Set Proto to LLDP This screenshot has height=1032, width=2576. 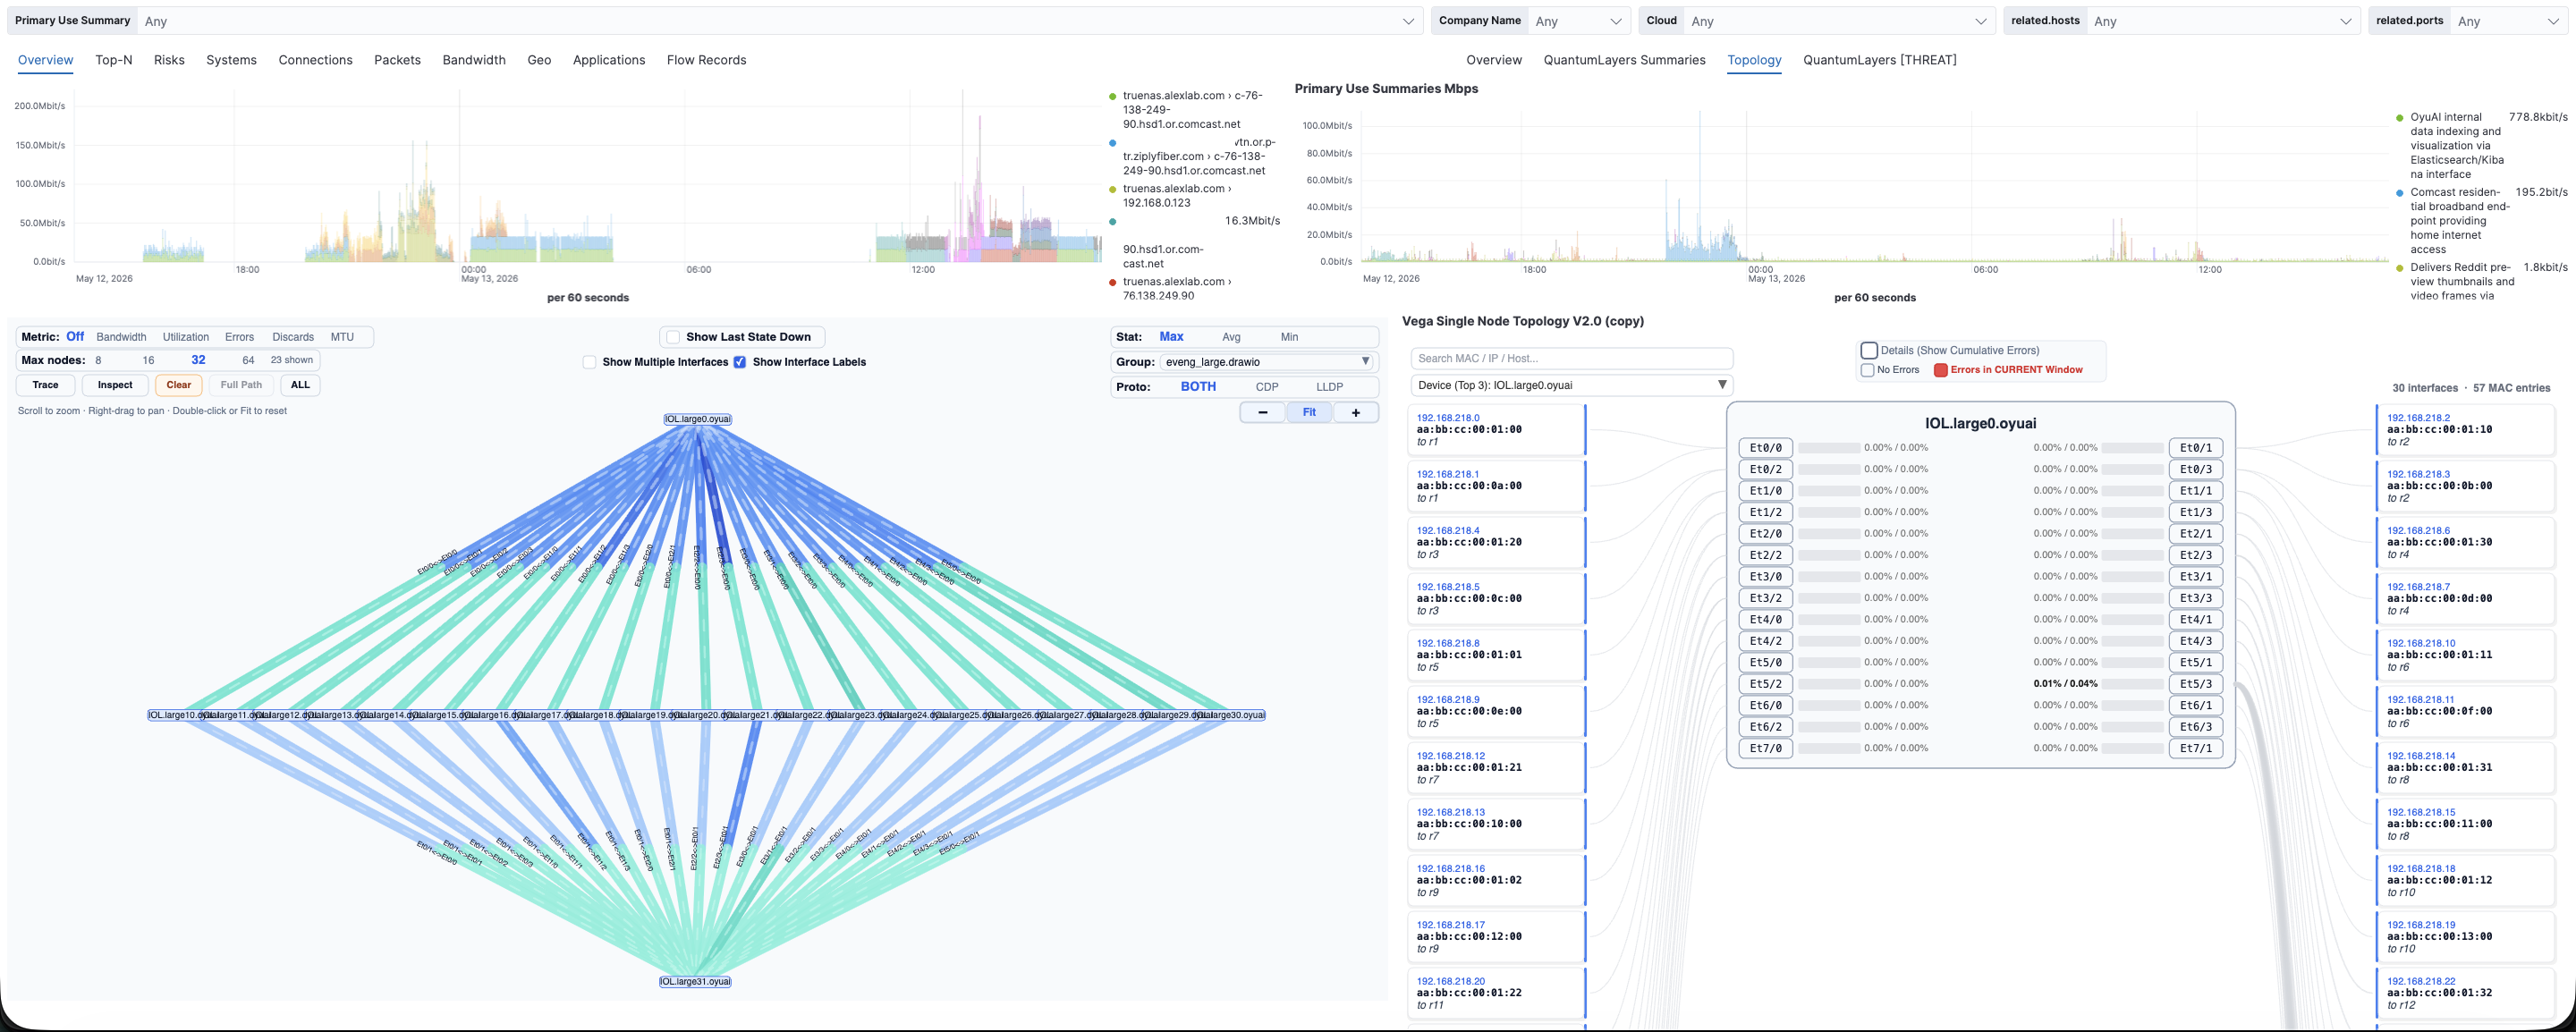(1329, 387)
